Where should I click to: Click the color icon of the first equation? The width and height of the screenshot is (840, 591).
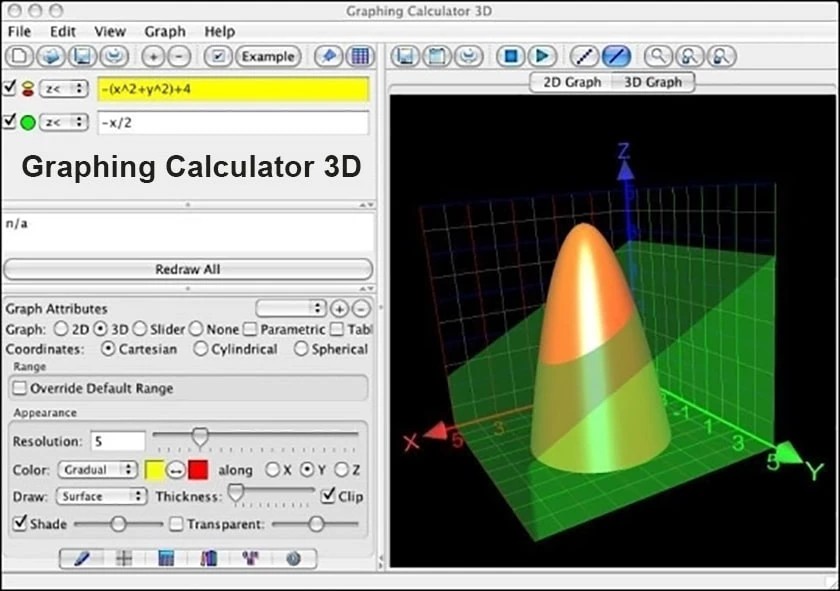point(28,89)
